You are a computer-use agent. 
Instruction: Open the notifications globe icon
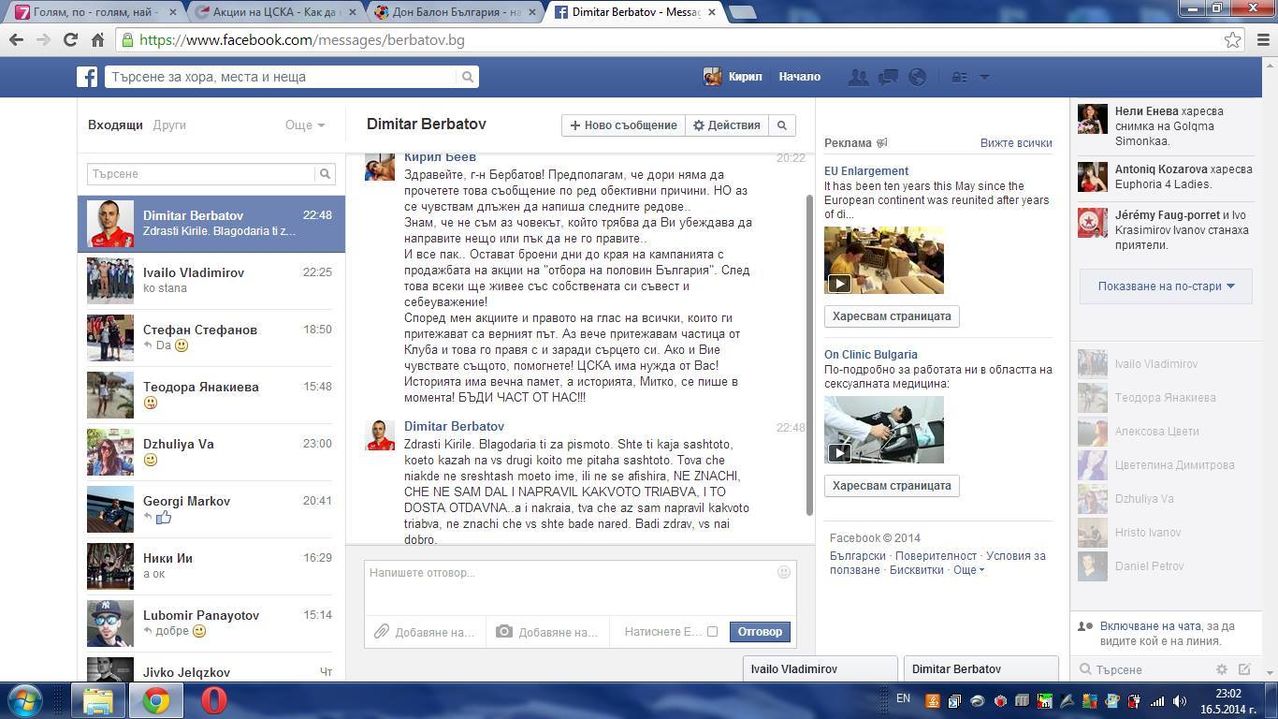click(x=917, y=77)
